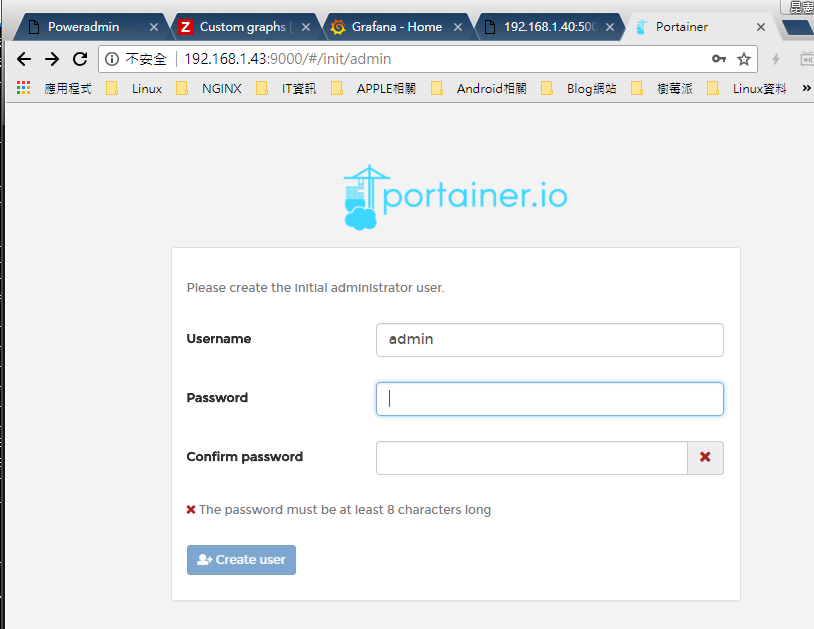The height and width of the screenshot is (629, 814).
Task: Close the 192.168.1.40 tab
Action: (610, 27)
